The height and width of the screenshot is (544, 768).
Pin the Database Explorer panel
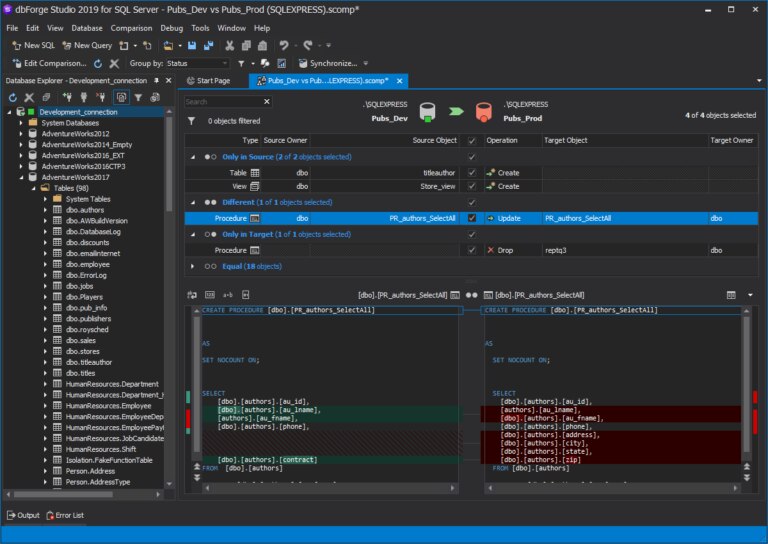(x=156, y=80)
